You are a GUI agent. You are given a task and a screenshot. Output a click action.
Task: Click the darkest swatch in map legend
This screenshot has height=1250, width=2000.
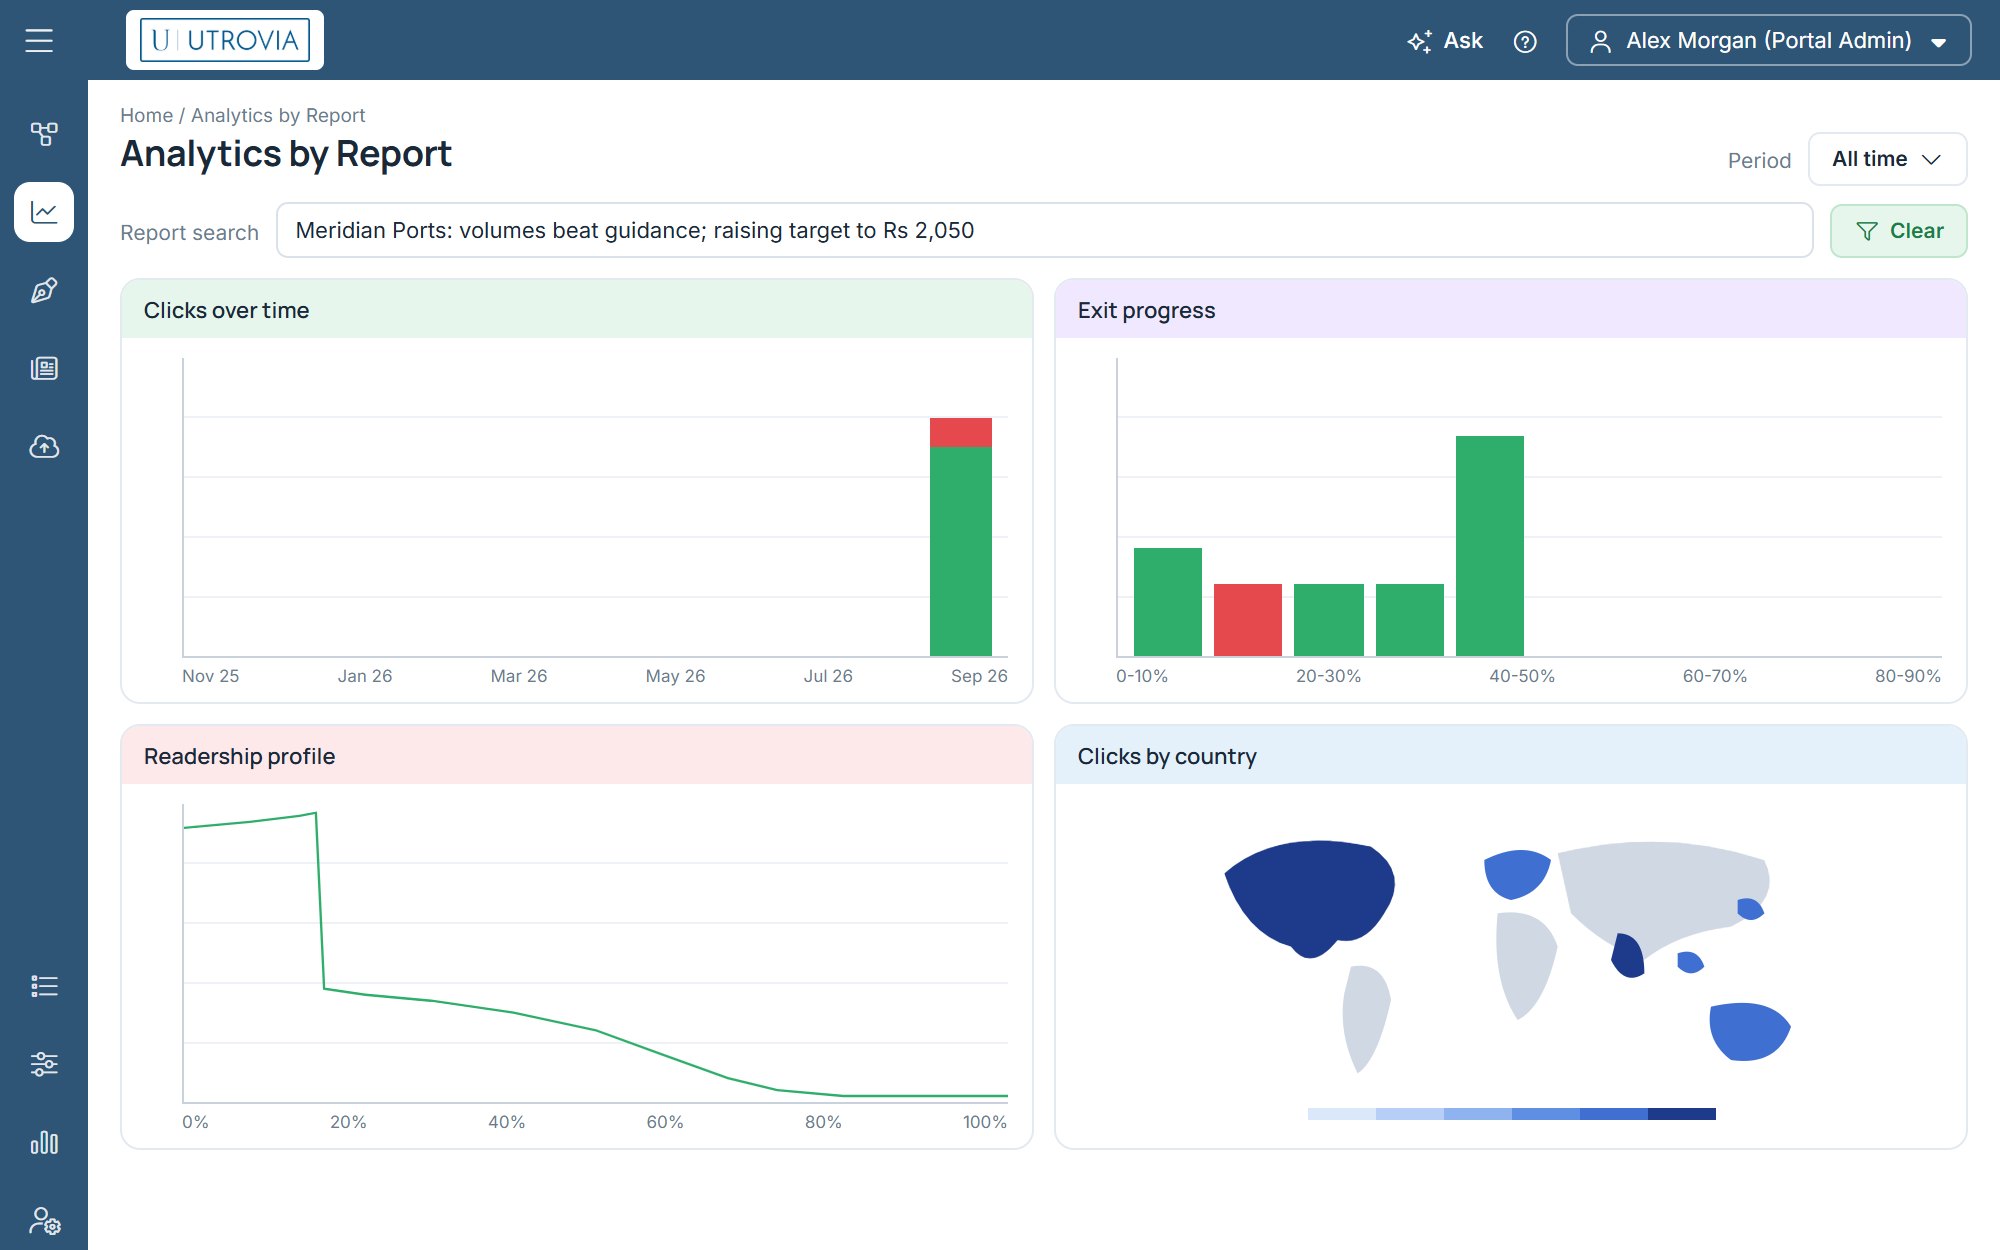(x=1681, y=1114)
